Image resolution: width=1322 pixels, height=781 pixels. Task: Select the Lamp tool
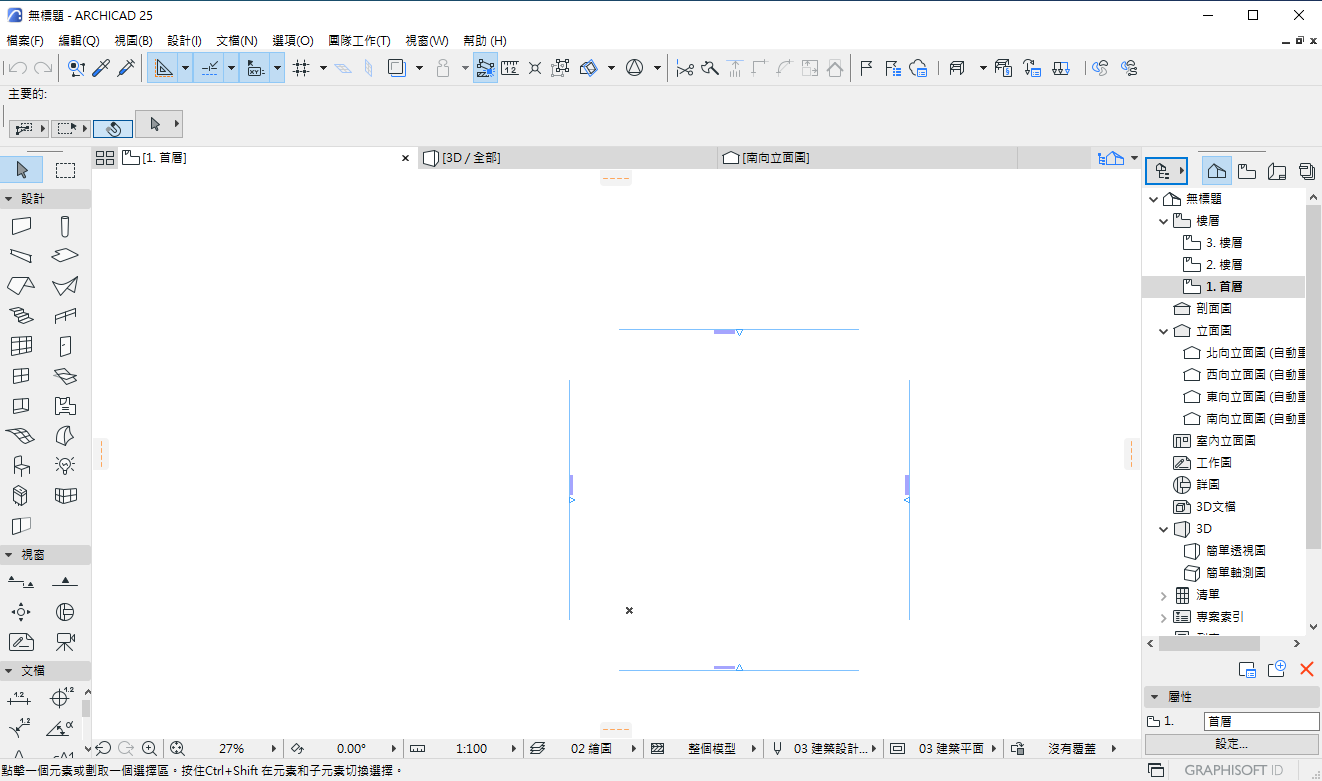click(65, 465)
